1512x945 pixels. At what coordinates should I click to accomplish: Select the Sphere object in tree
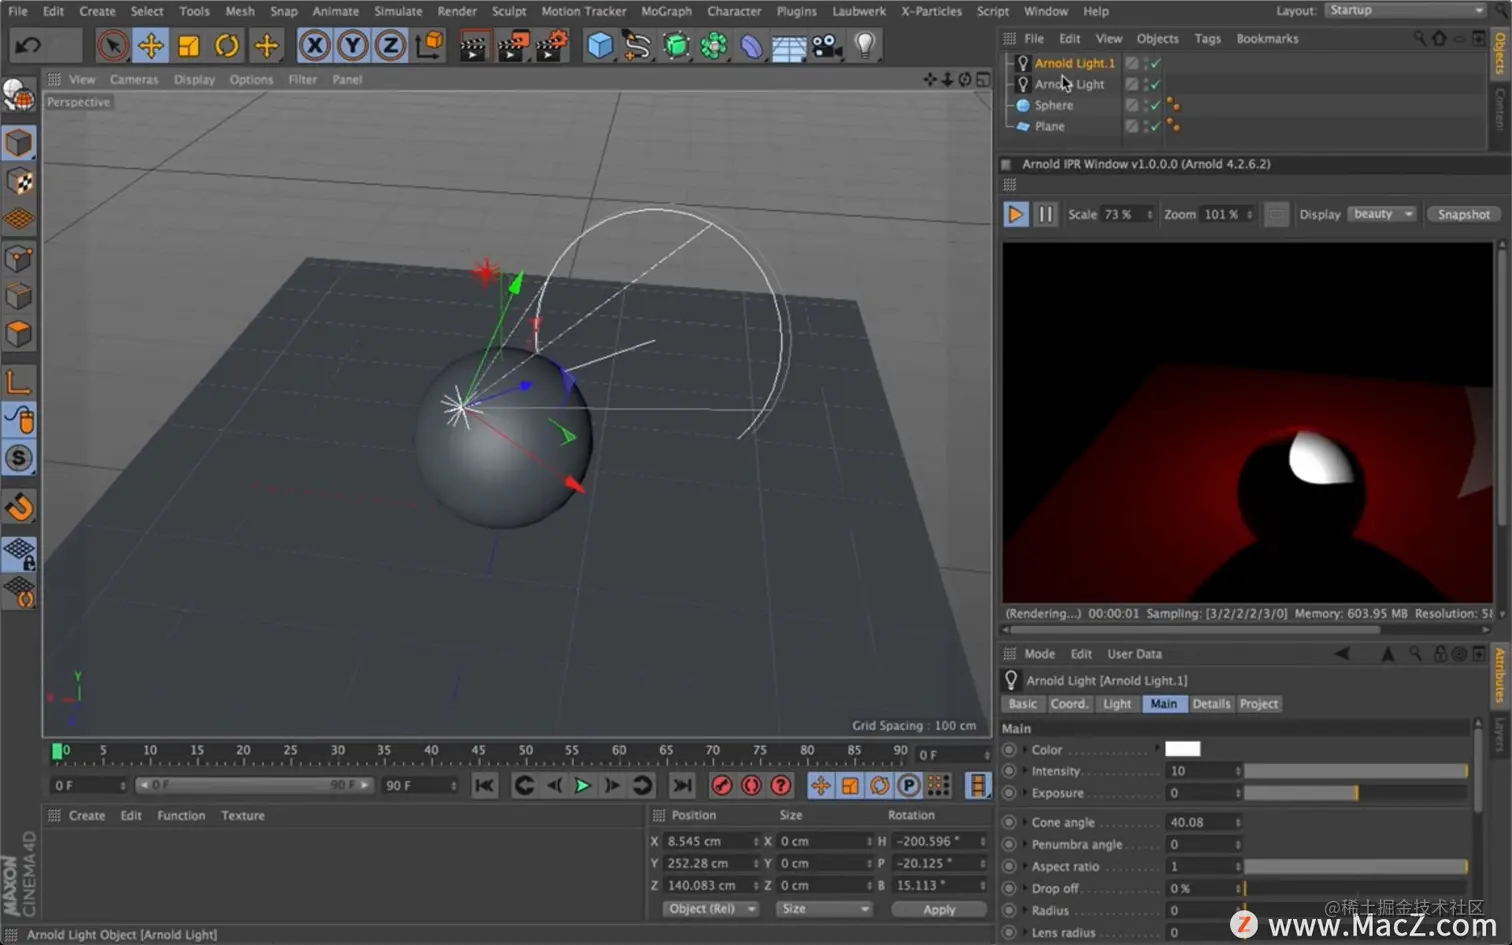tap(1054, 105)
